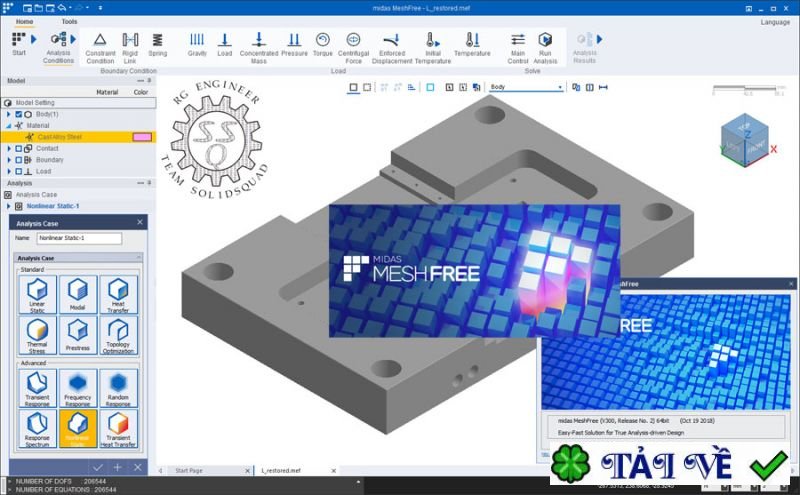Switch to the Home ribbon tab

point(24,21)
